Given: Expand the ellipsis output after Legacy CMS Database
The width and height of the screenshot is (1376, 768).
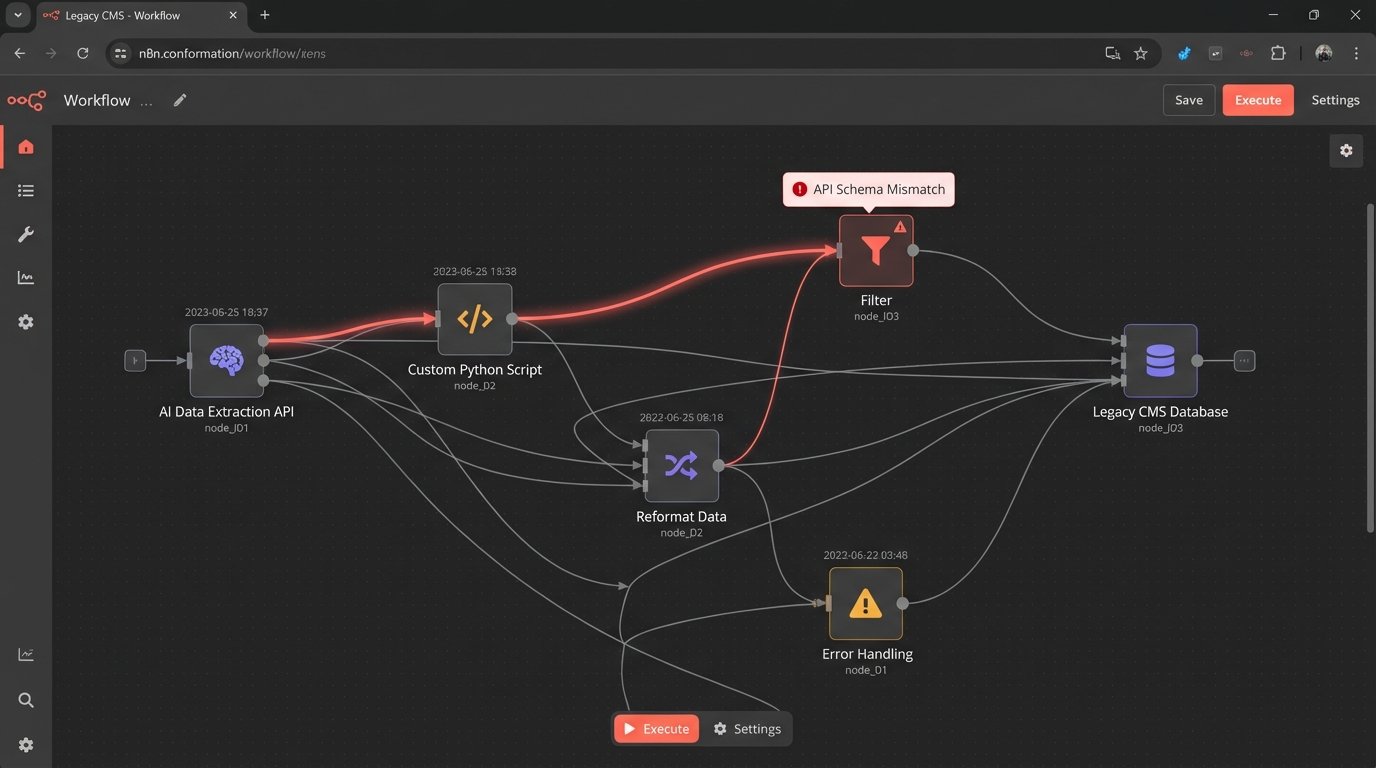Looking at the screenshot, I should [x=1244, y=361].
